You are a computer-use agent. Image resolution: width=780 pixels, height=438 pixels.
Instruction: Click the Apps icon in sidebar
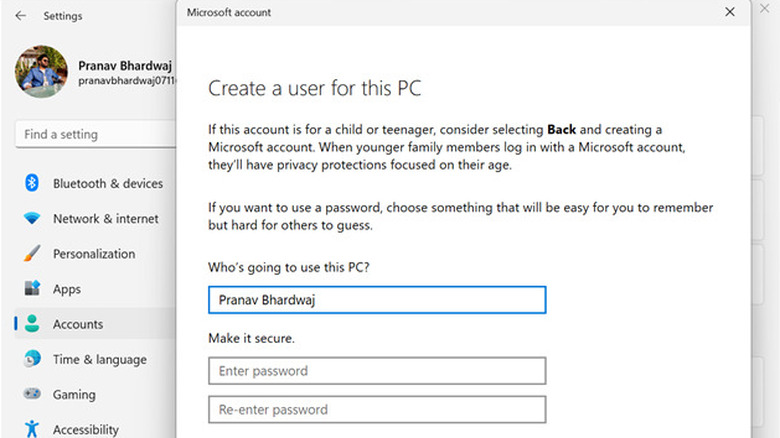32,289
